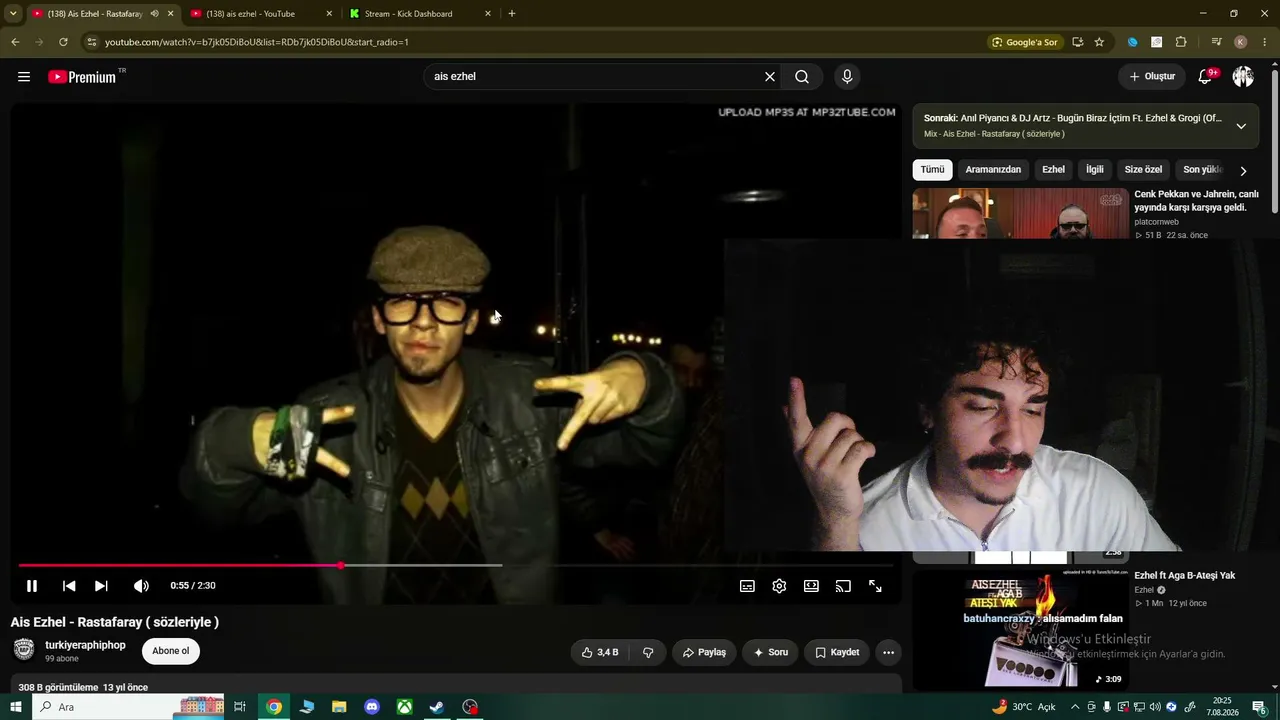The image size is (1280, 720).
Task: Pause the video
Action: [x=32, y=586]
